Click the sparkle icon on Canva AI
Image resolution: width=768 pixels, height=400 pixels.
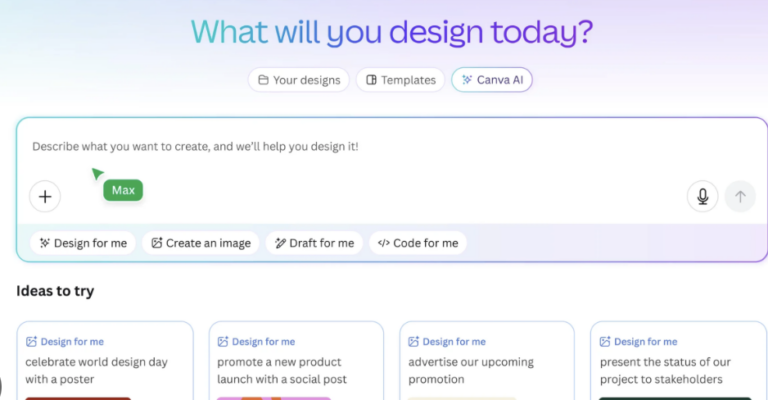click(467, 80)
